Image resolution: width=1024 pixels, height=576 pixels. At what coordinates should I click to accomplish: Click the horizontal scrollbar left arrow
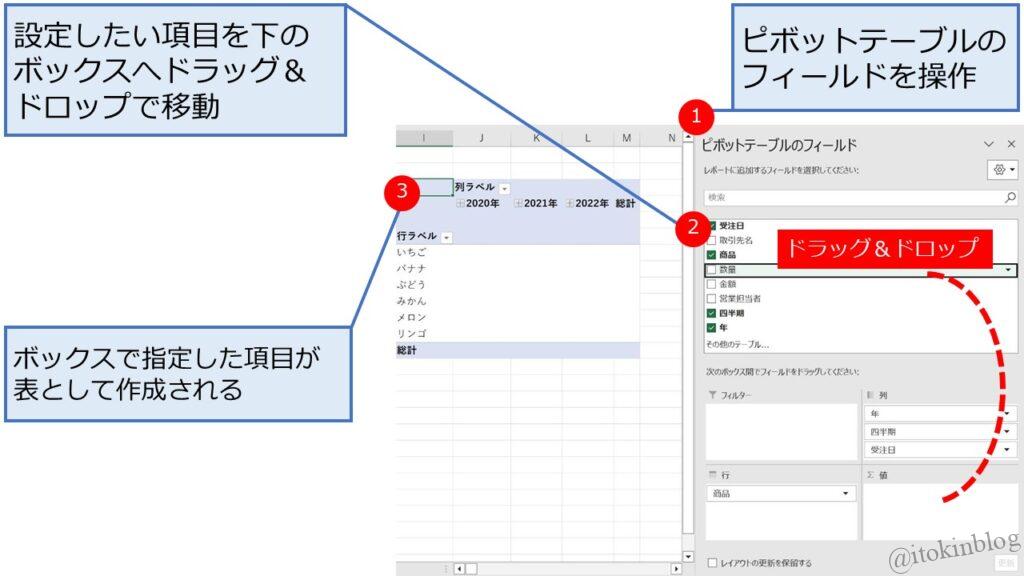(x=459, y=569)
